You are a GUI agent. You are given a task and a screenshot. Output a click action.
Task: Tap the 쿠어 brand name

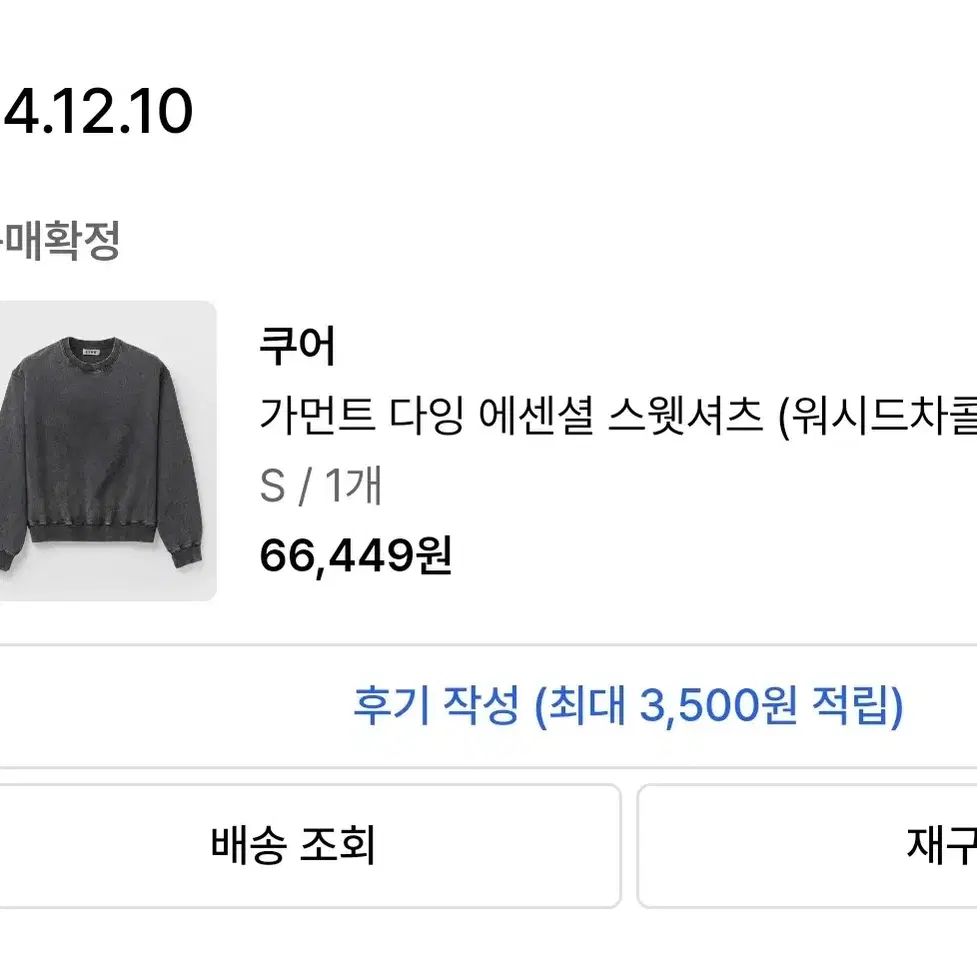[298, 346]
